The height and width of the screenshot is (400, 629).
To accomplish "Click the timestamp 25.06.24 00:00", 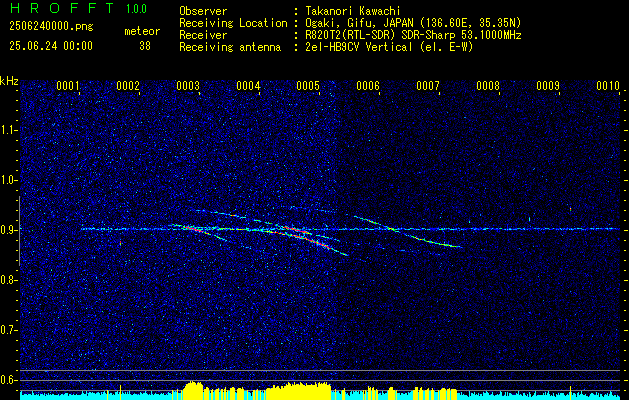I will (x=51, y=46).
